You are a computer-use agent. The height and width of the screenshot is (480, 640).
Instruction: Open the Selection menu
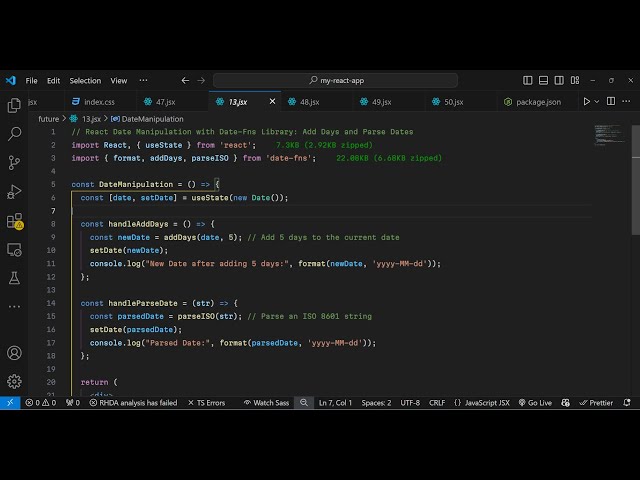pos(85,80)
